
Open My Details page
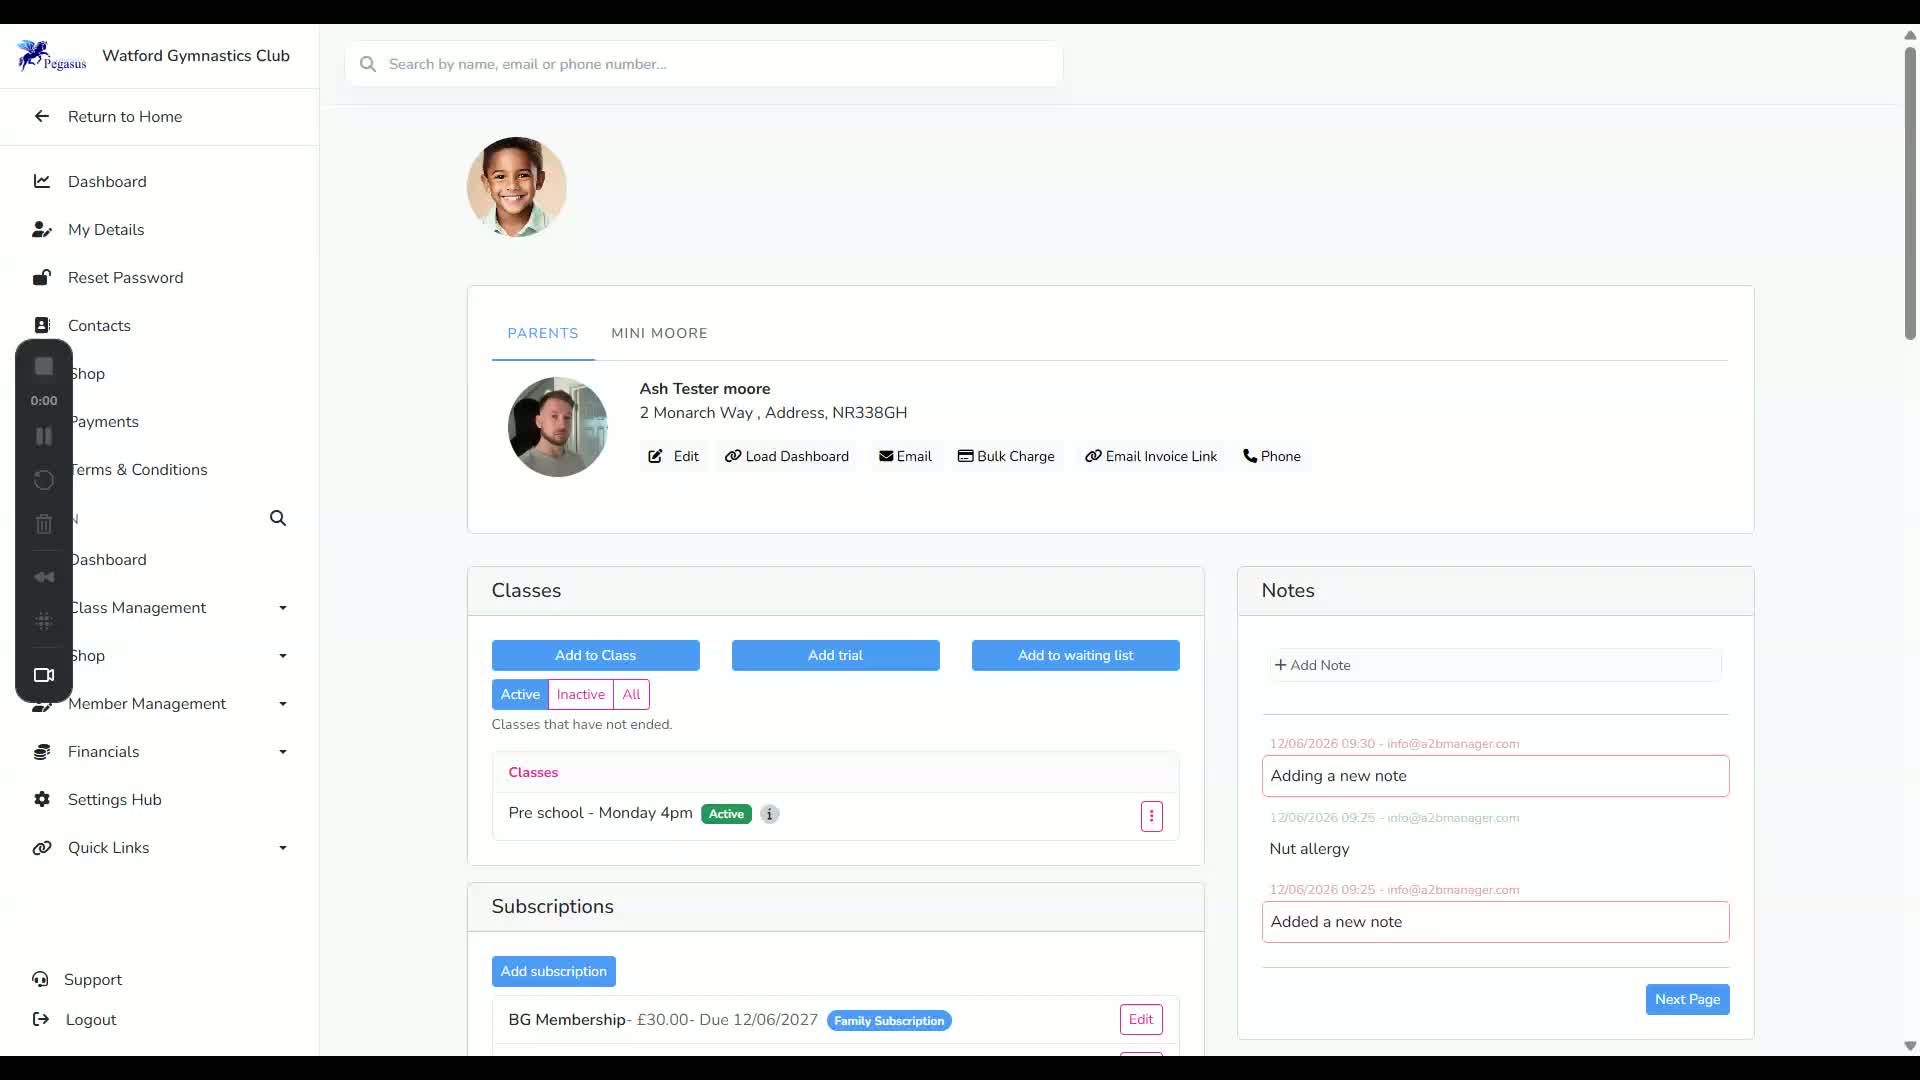(106, 229)
